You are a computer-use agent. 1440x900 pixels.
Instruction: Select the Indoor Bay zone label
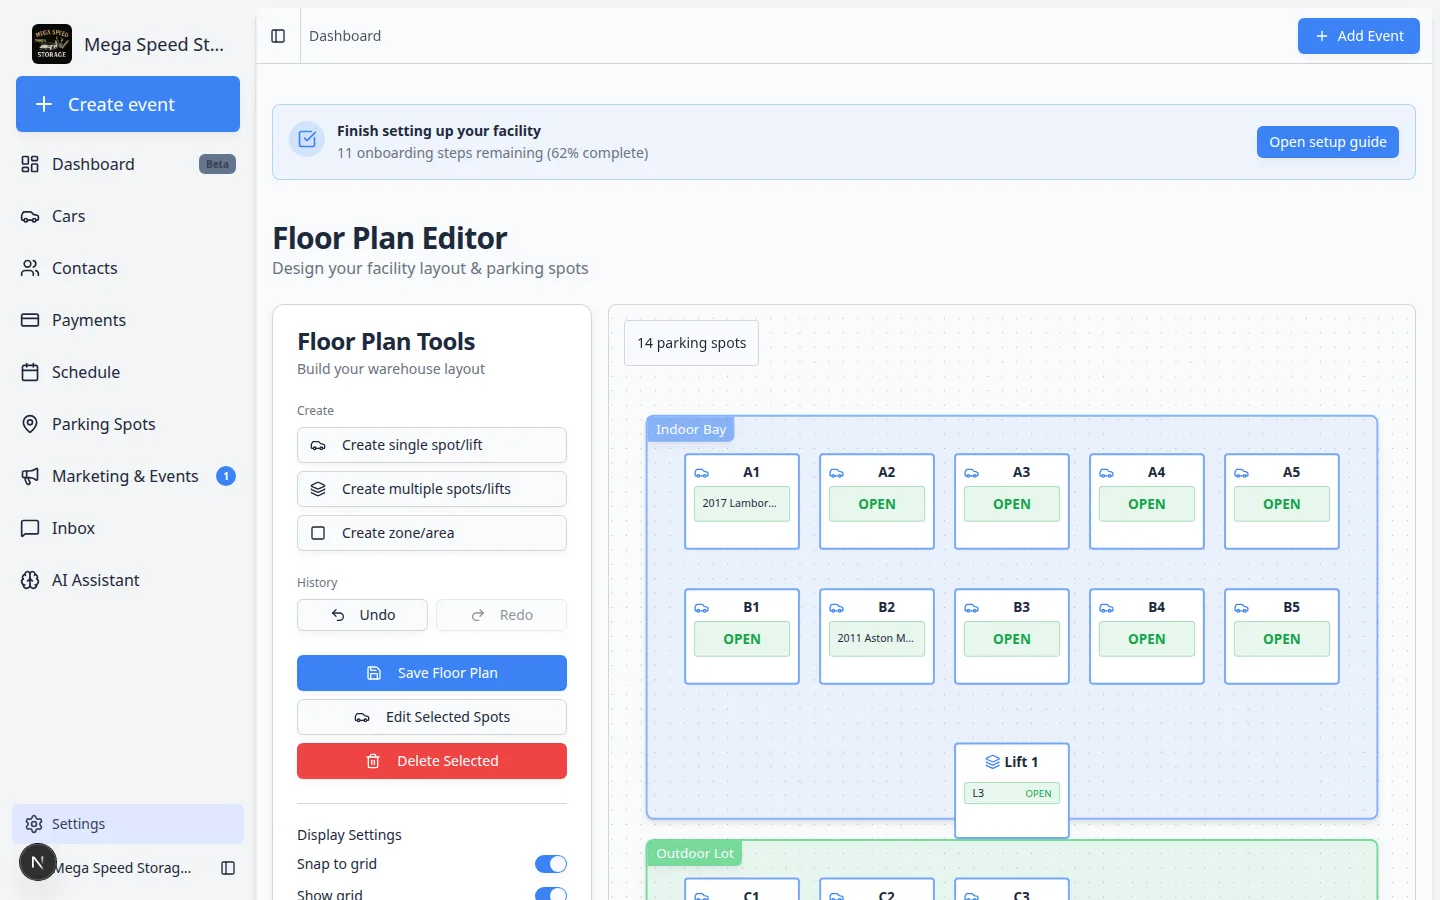(691, 429)
